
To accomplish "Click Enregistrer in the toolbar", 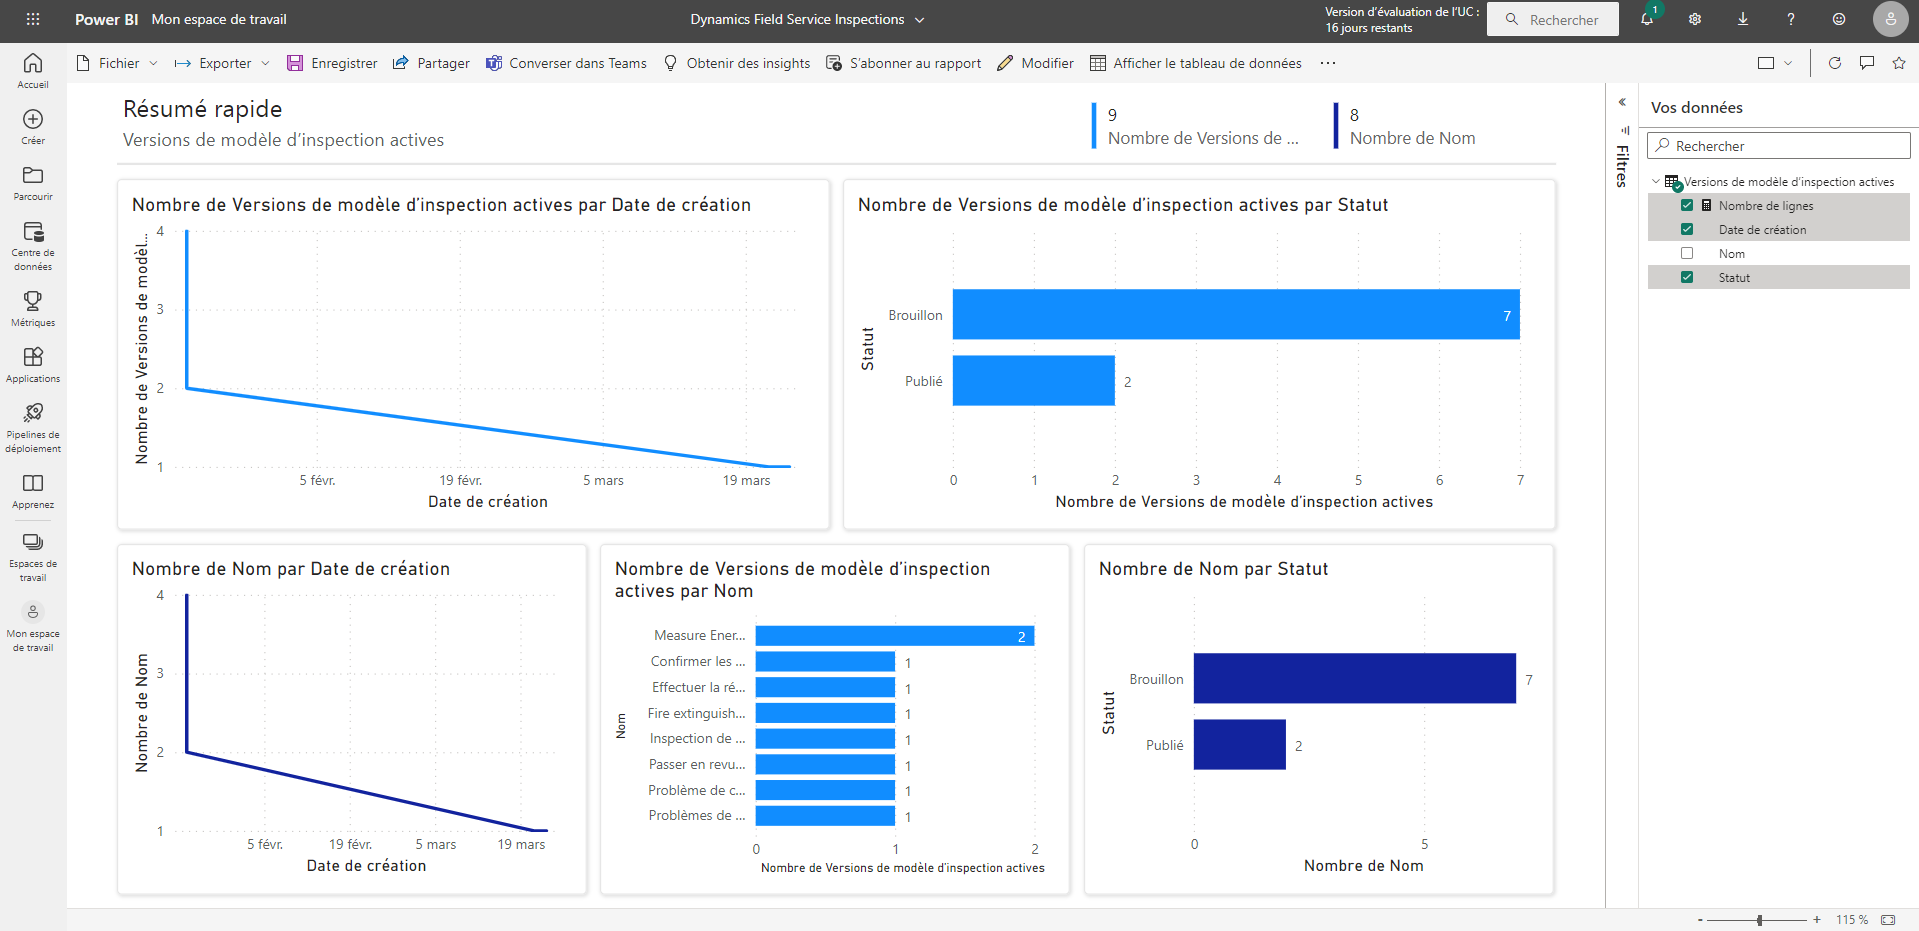I will pyautogui.click(x=332, y=63).
